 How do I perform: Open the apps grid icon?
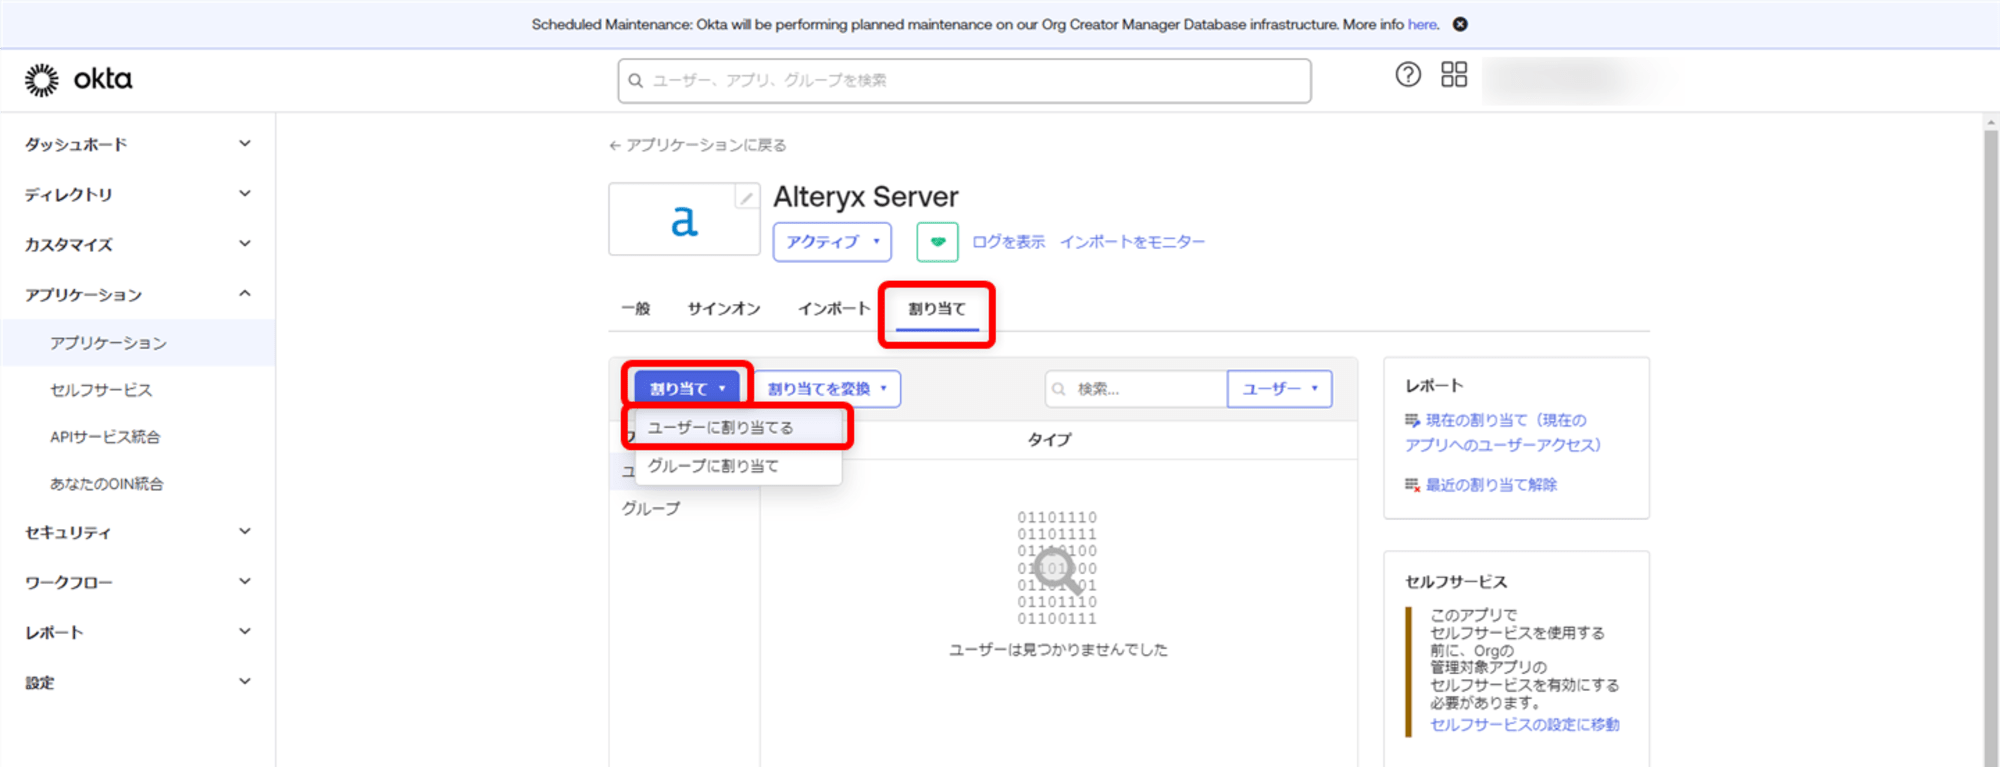1454,74
